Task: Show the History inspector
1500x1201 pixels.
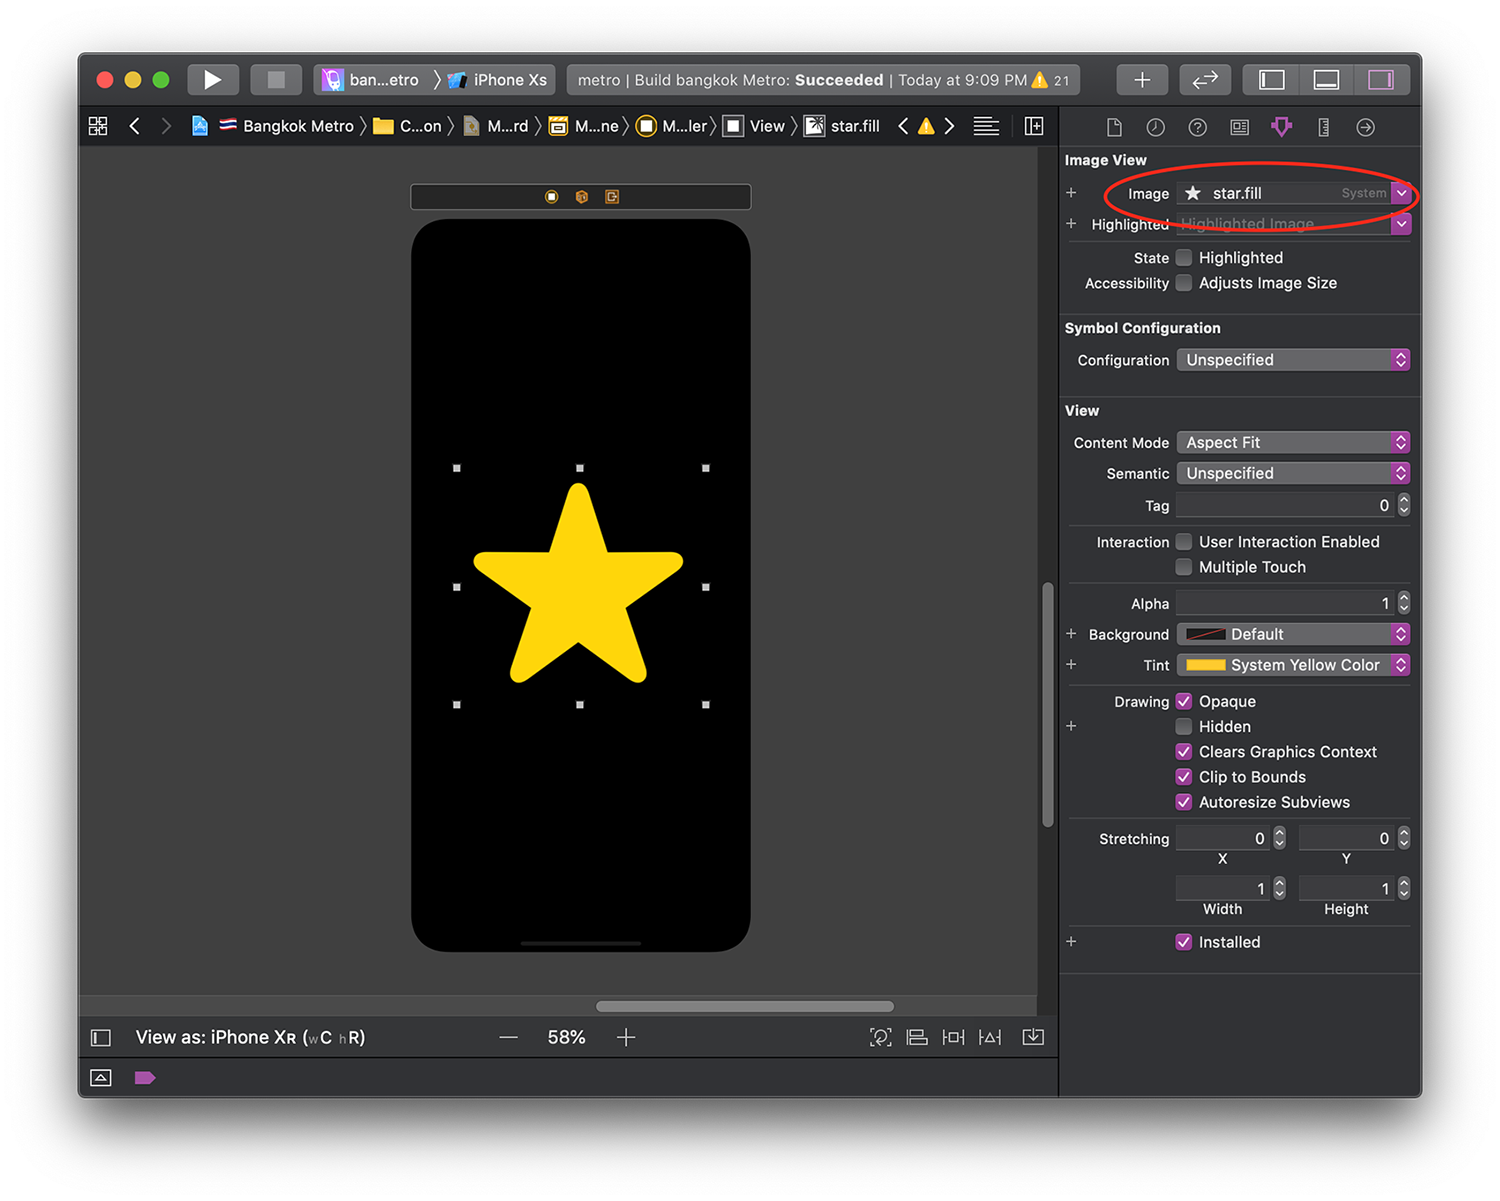Action: [1155, 127]
